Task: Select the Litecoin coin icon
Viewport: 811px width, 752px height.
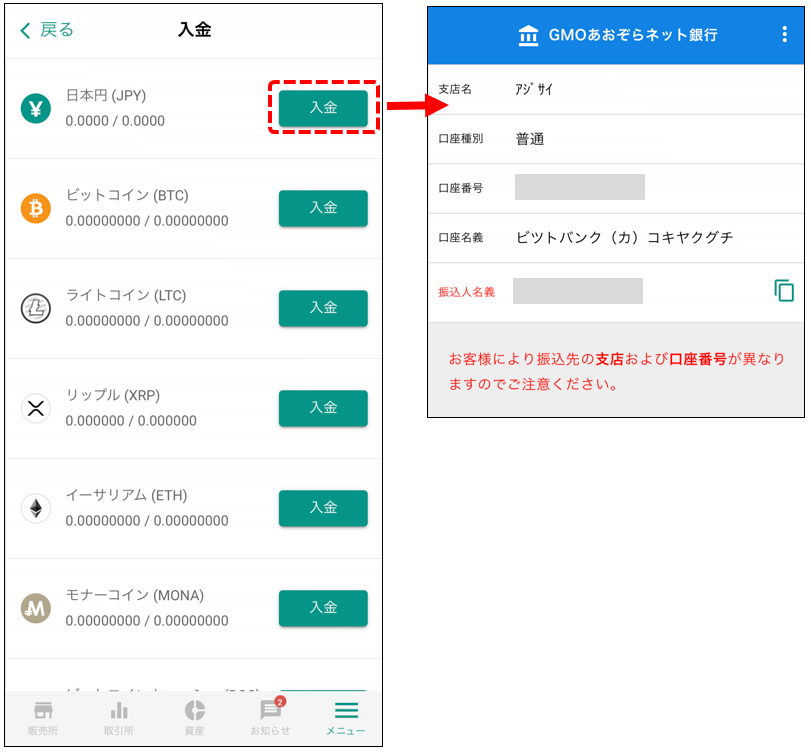Action: click(36, 308)
